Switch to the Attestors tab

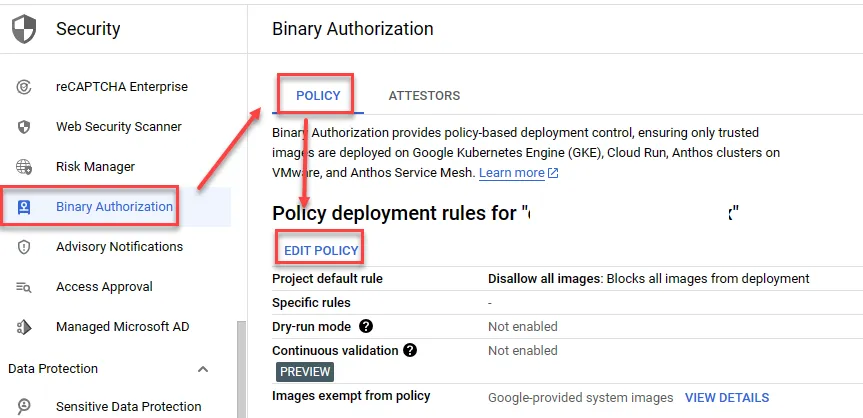(424, 96)
